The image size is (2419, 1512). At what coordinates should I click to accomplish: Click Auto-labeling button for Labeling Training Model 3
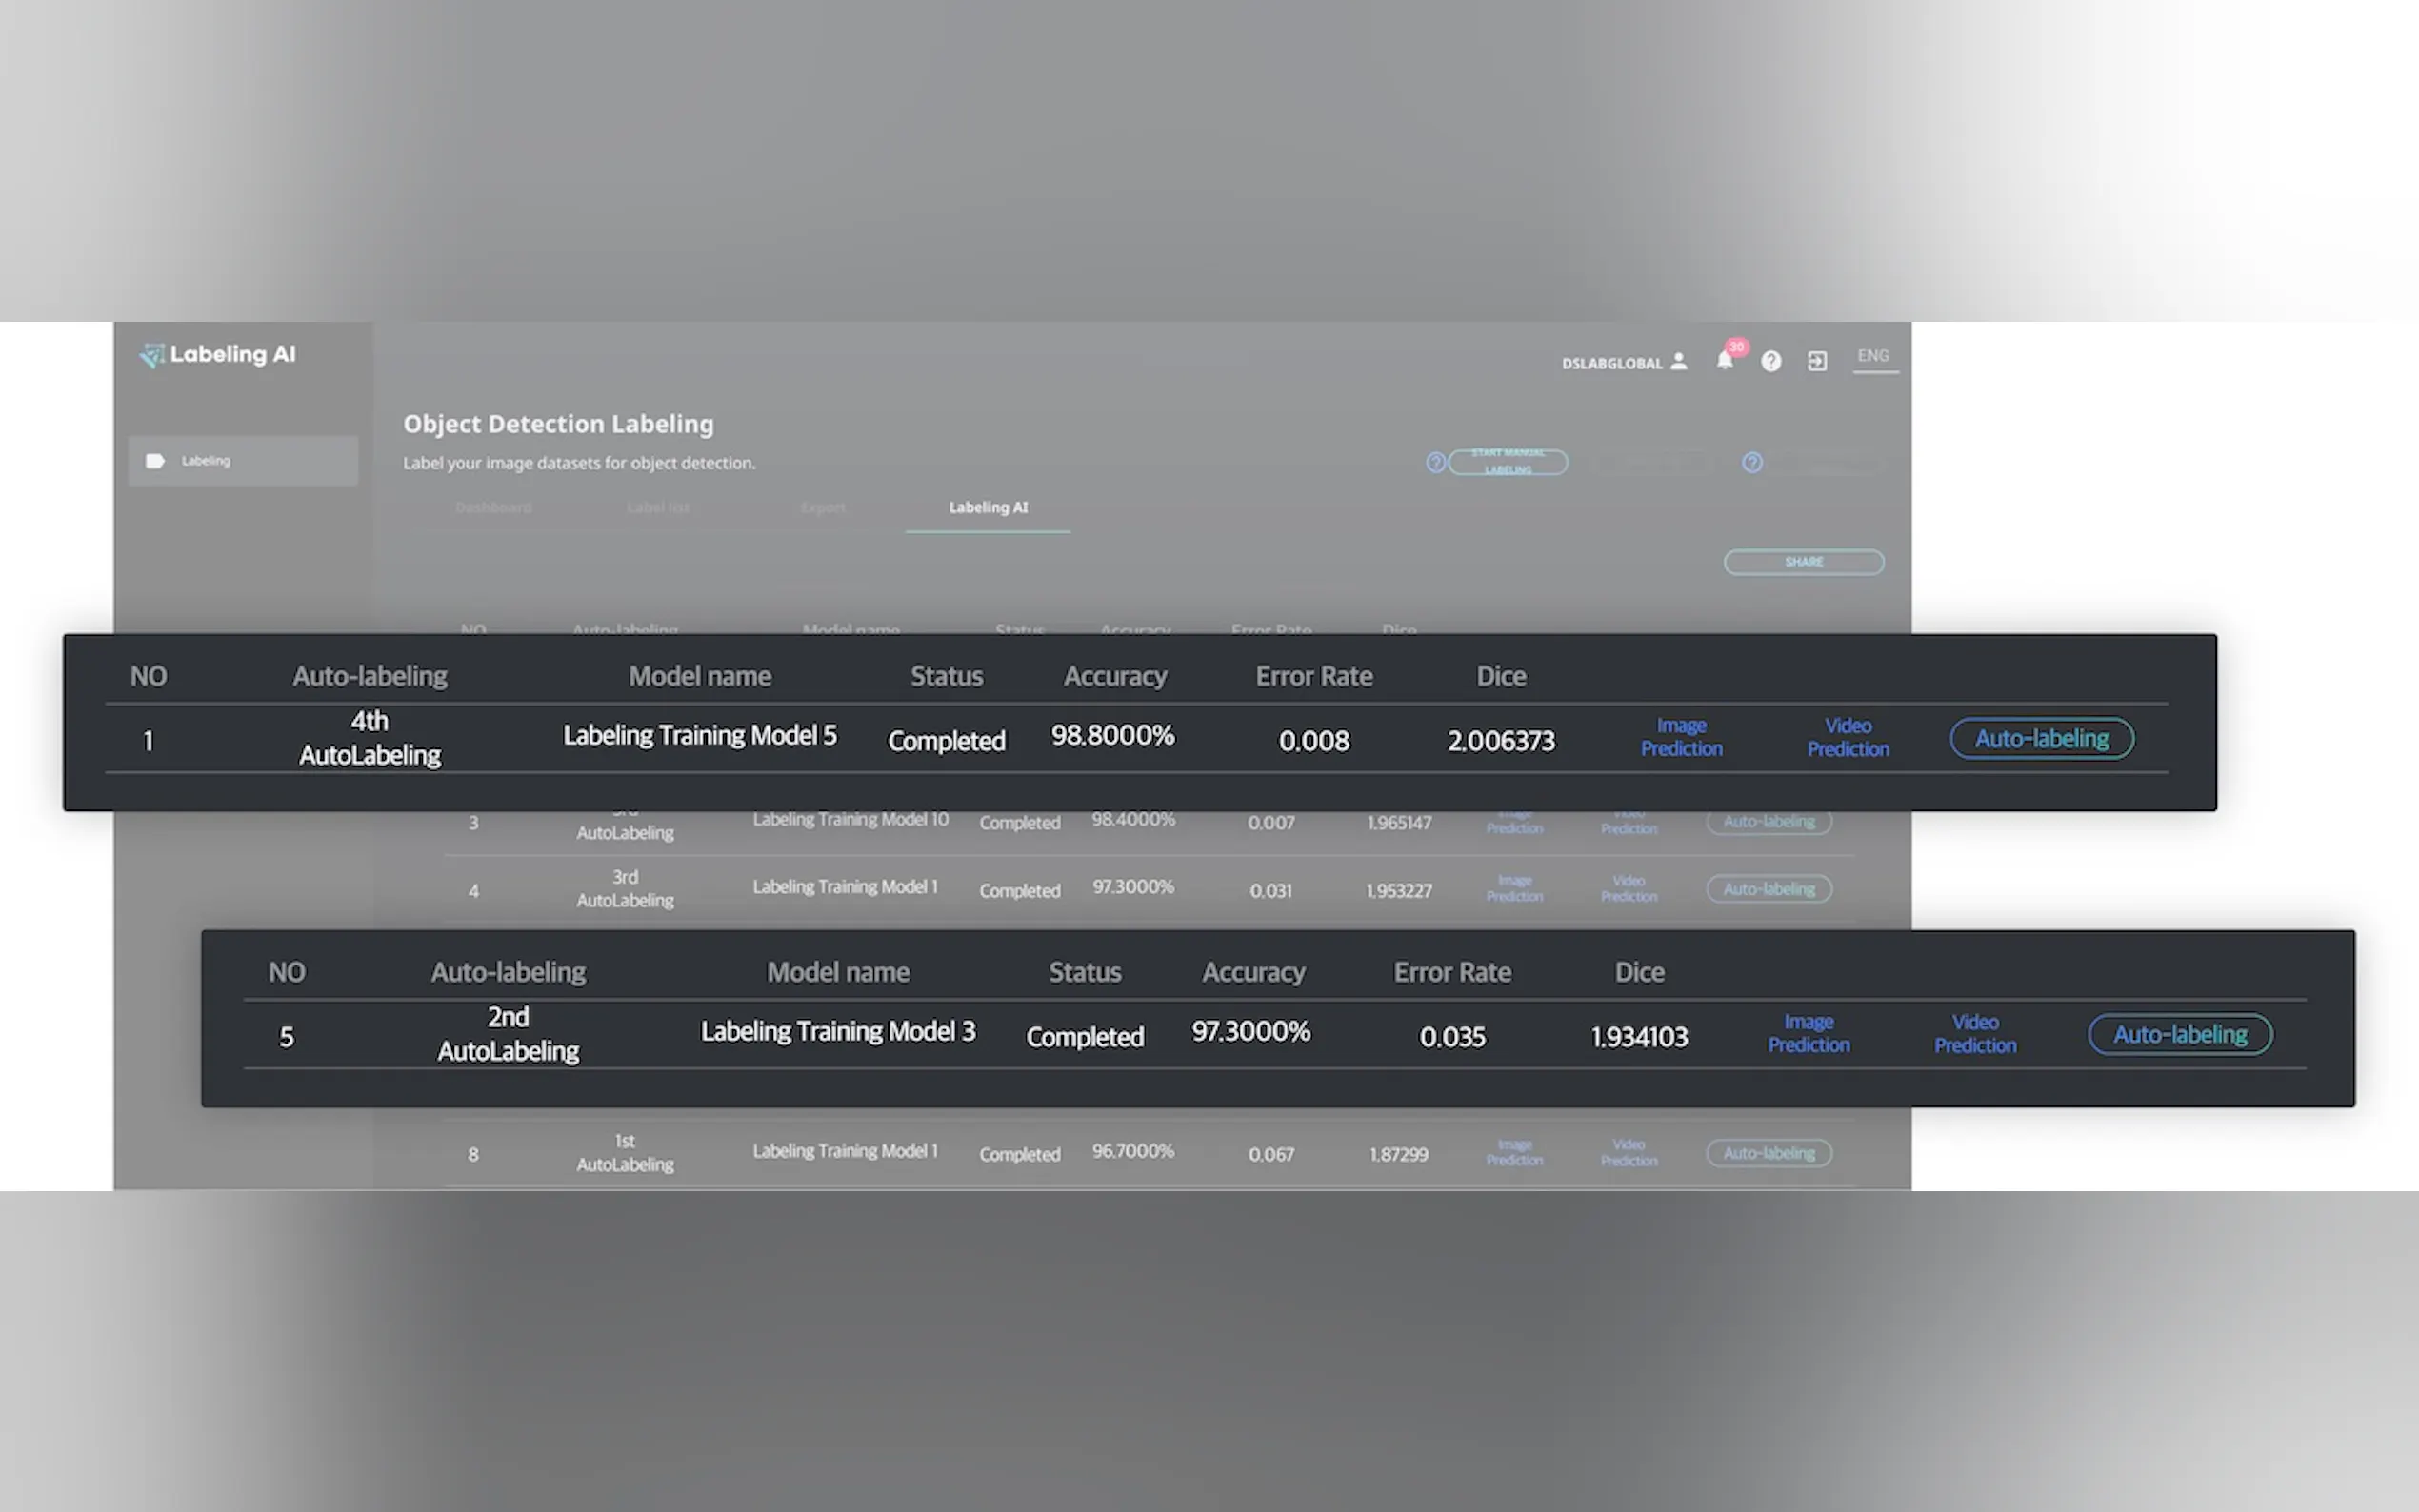click(2179, 1035)
